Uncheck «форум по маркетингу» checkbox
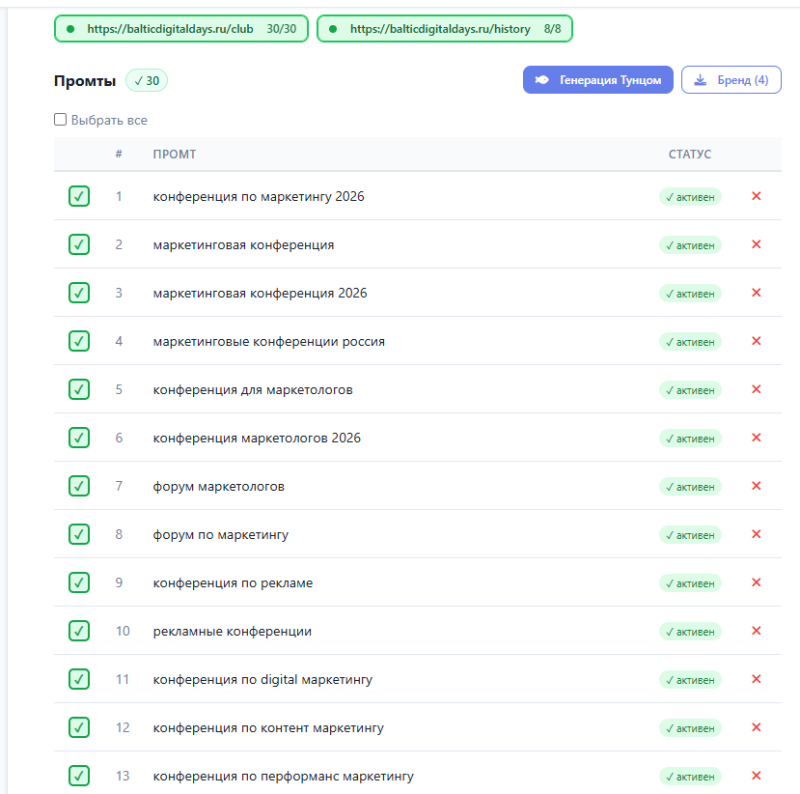Screen dimensions: 800x794 point(79,534)
